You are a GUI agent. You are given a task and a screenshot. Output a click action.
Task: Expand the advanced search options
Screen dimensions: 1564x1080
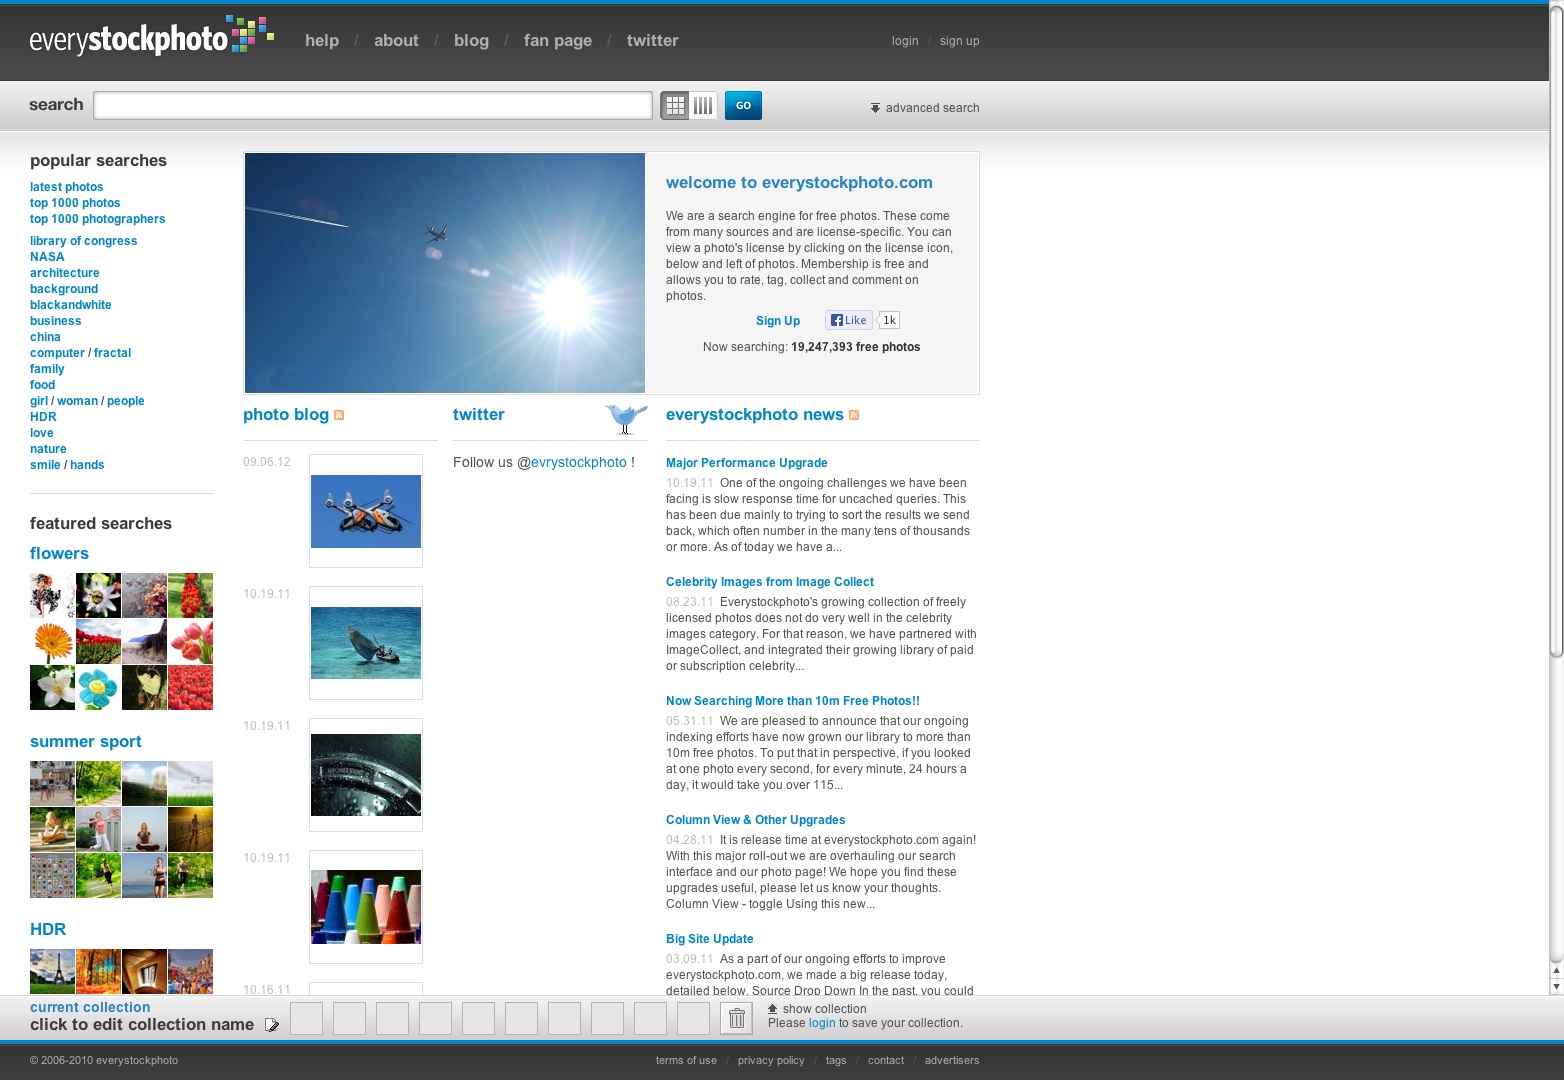[925, 108]
